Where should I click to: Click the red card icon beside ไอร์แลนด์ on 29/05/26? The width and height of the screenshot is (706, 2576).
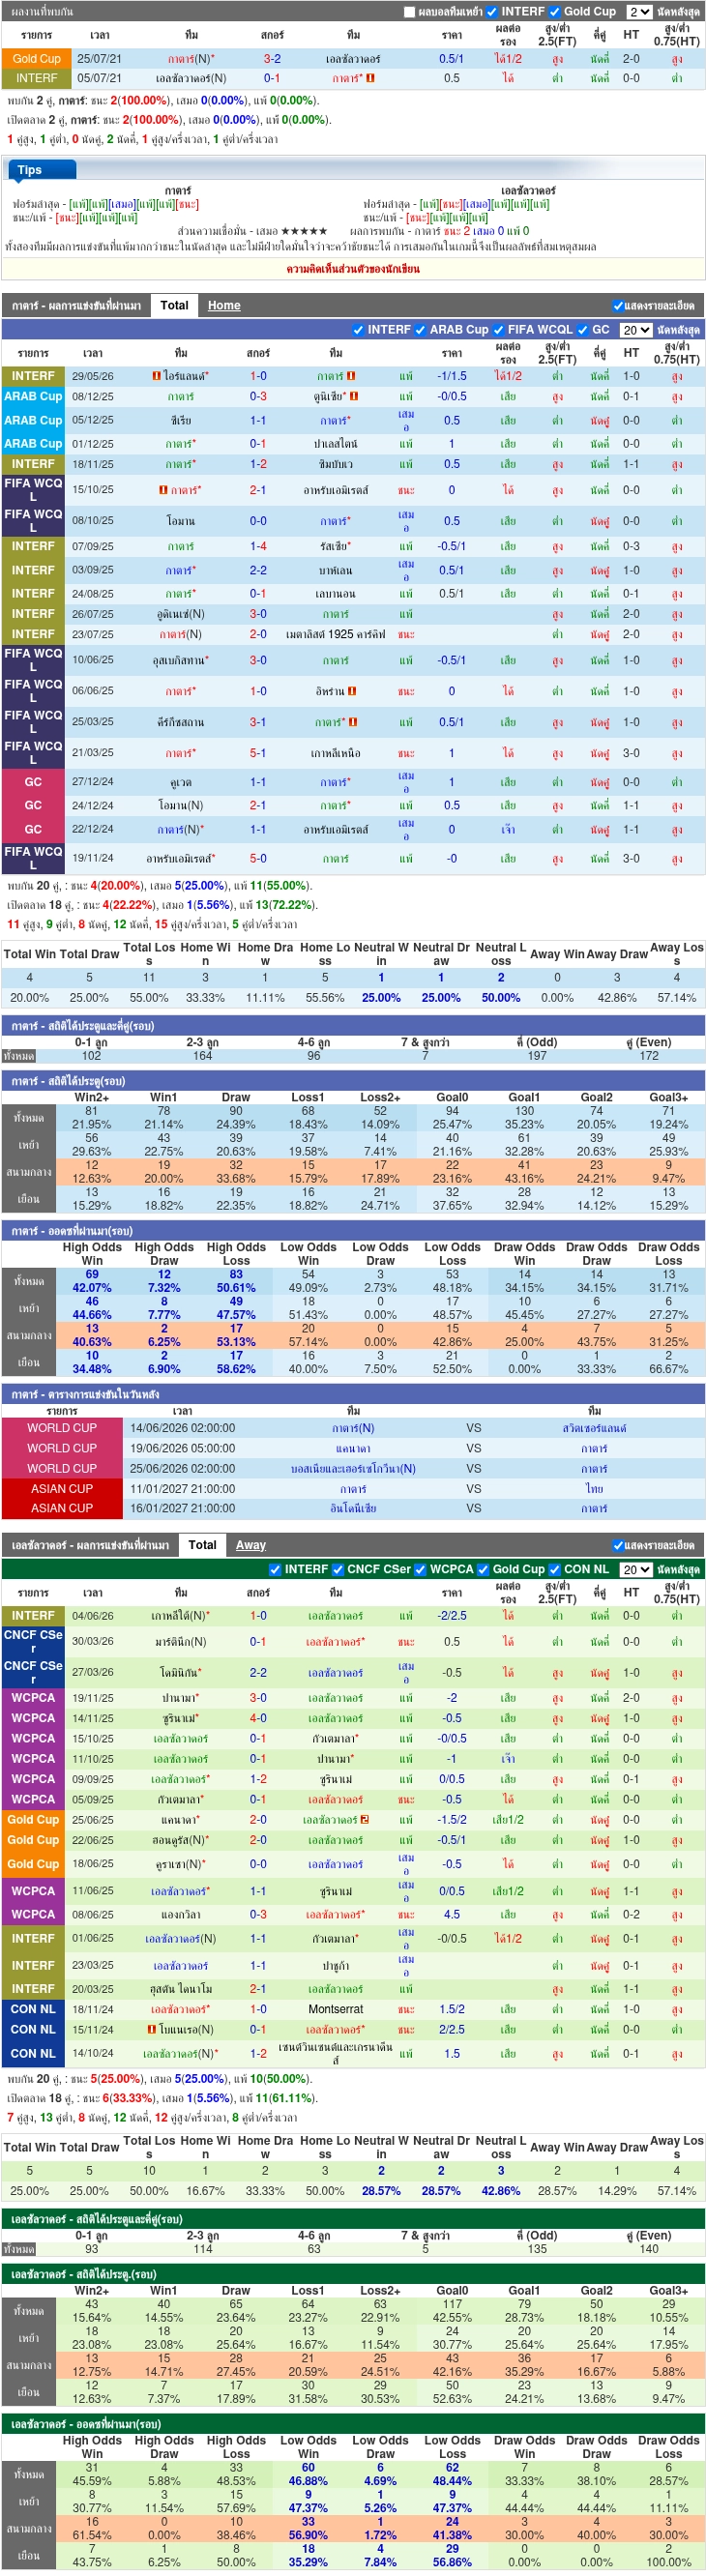tap(156, 376)
